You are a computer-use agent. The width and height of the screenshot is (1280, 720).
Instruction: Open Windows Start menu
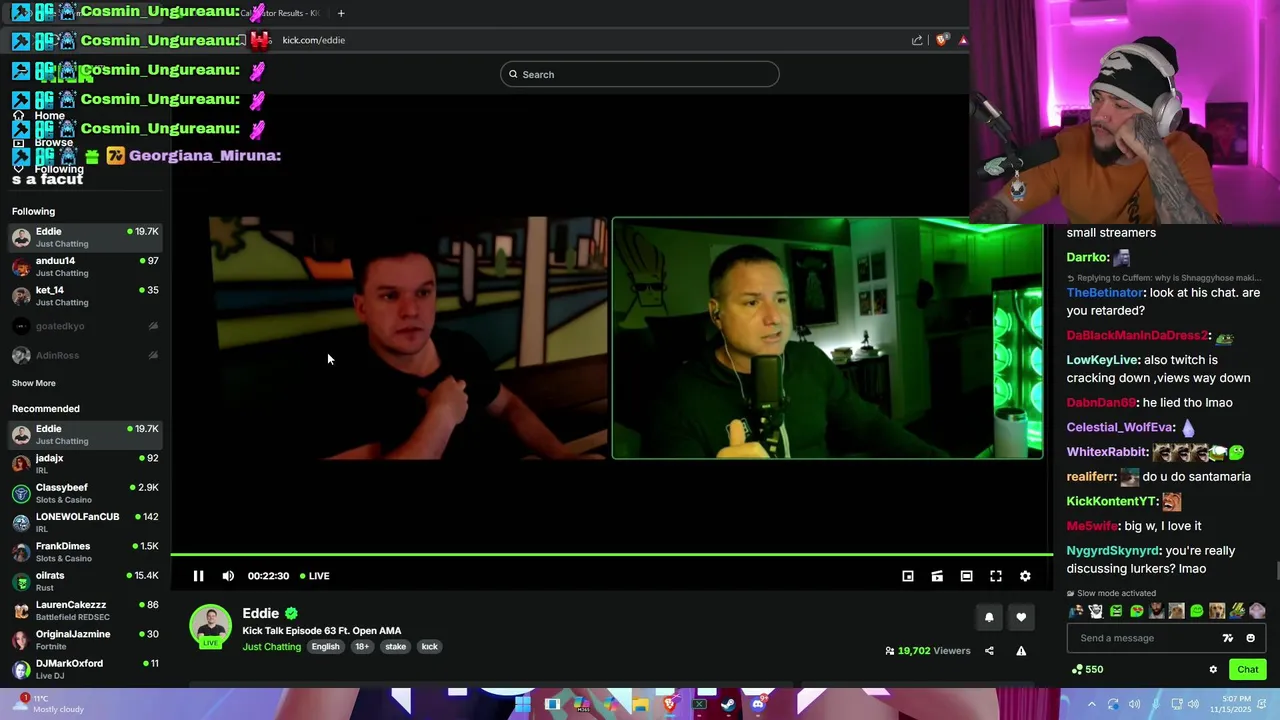[x=523, y=704]
